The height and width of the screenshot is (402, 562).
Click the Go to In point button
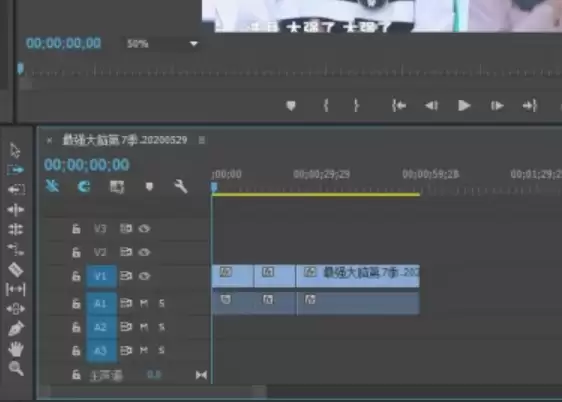[399, 106]
